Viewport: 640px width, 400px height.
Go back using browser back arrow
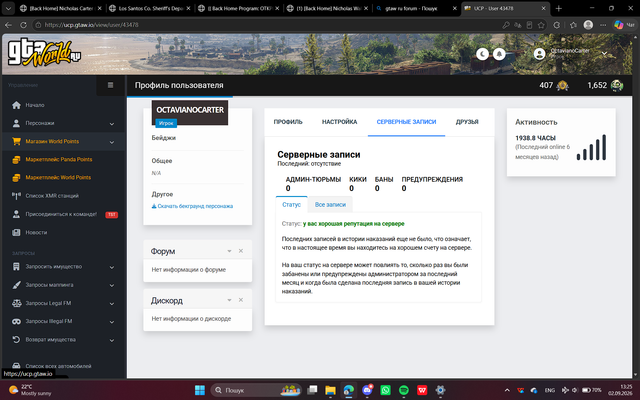(8, 25)
